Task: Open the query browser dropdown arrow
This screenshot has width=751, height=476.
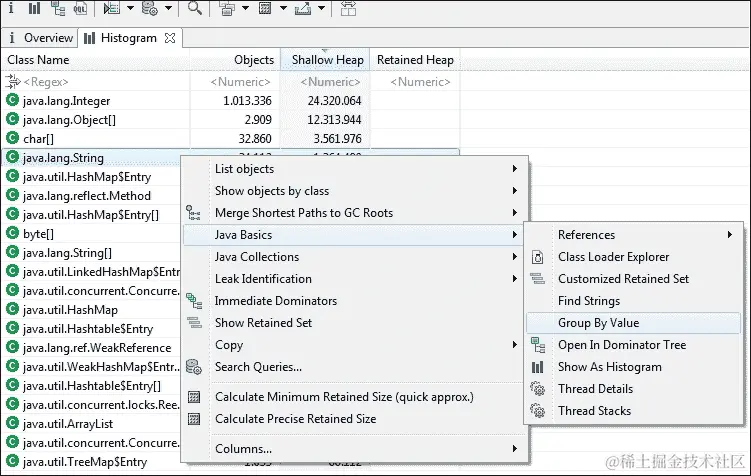Action: 168,8
